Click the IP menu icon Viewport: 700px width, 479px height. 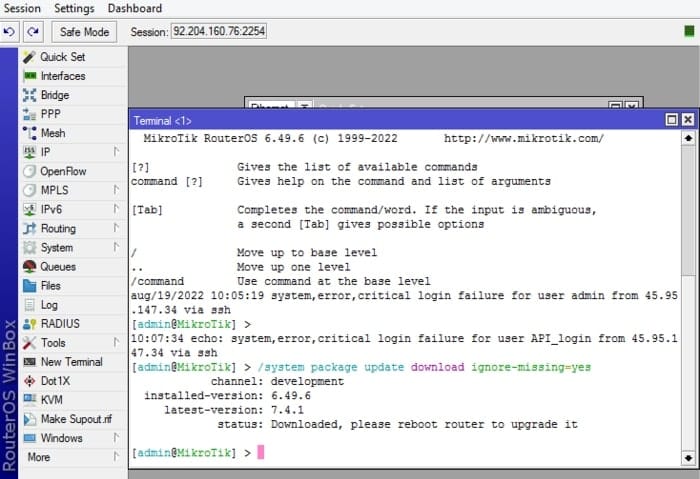[29, 152]
